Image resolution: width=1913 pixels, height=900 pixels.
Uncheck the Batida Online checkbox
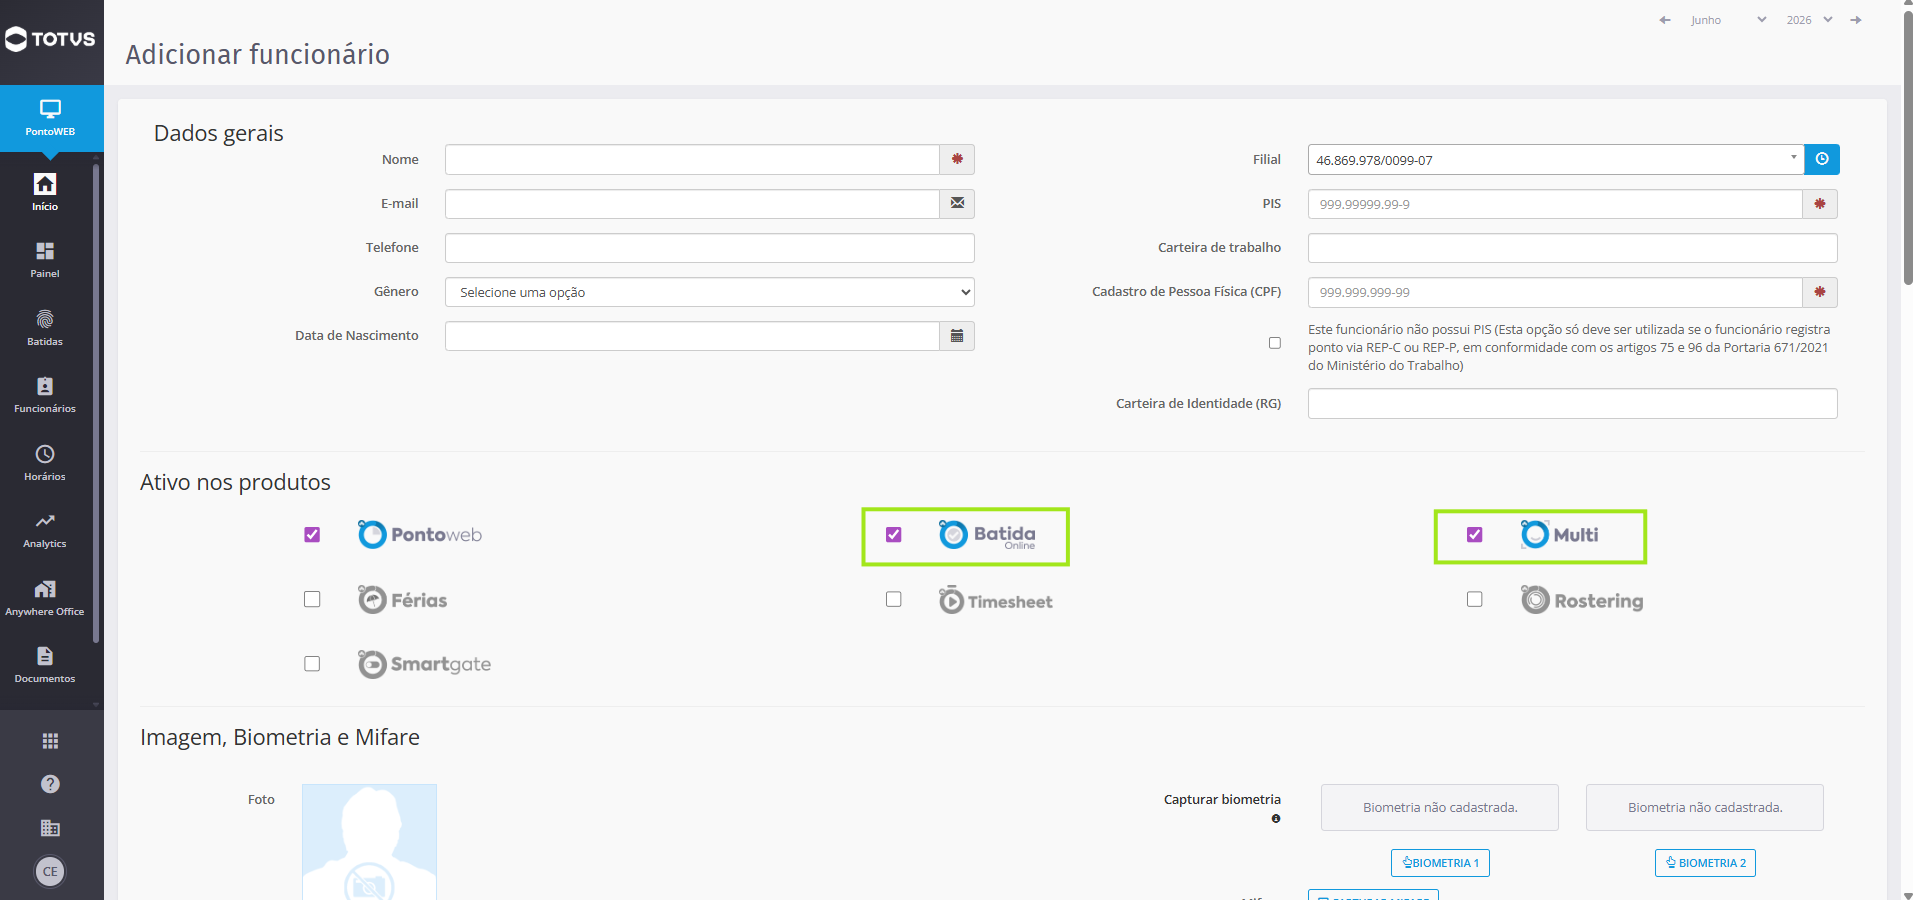click(894, 535)
